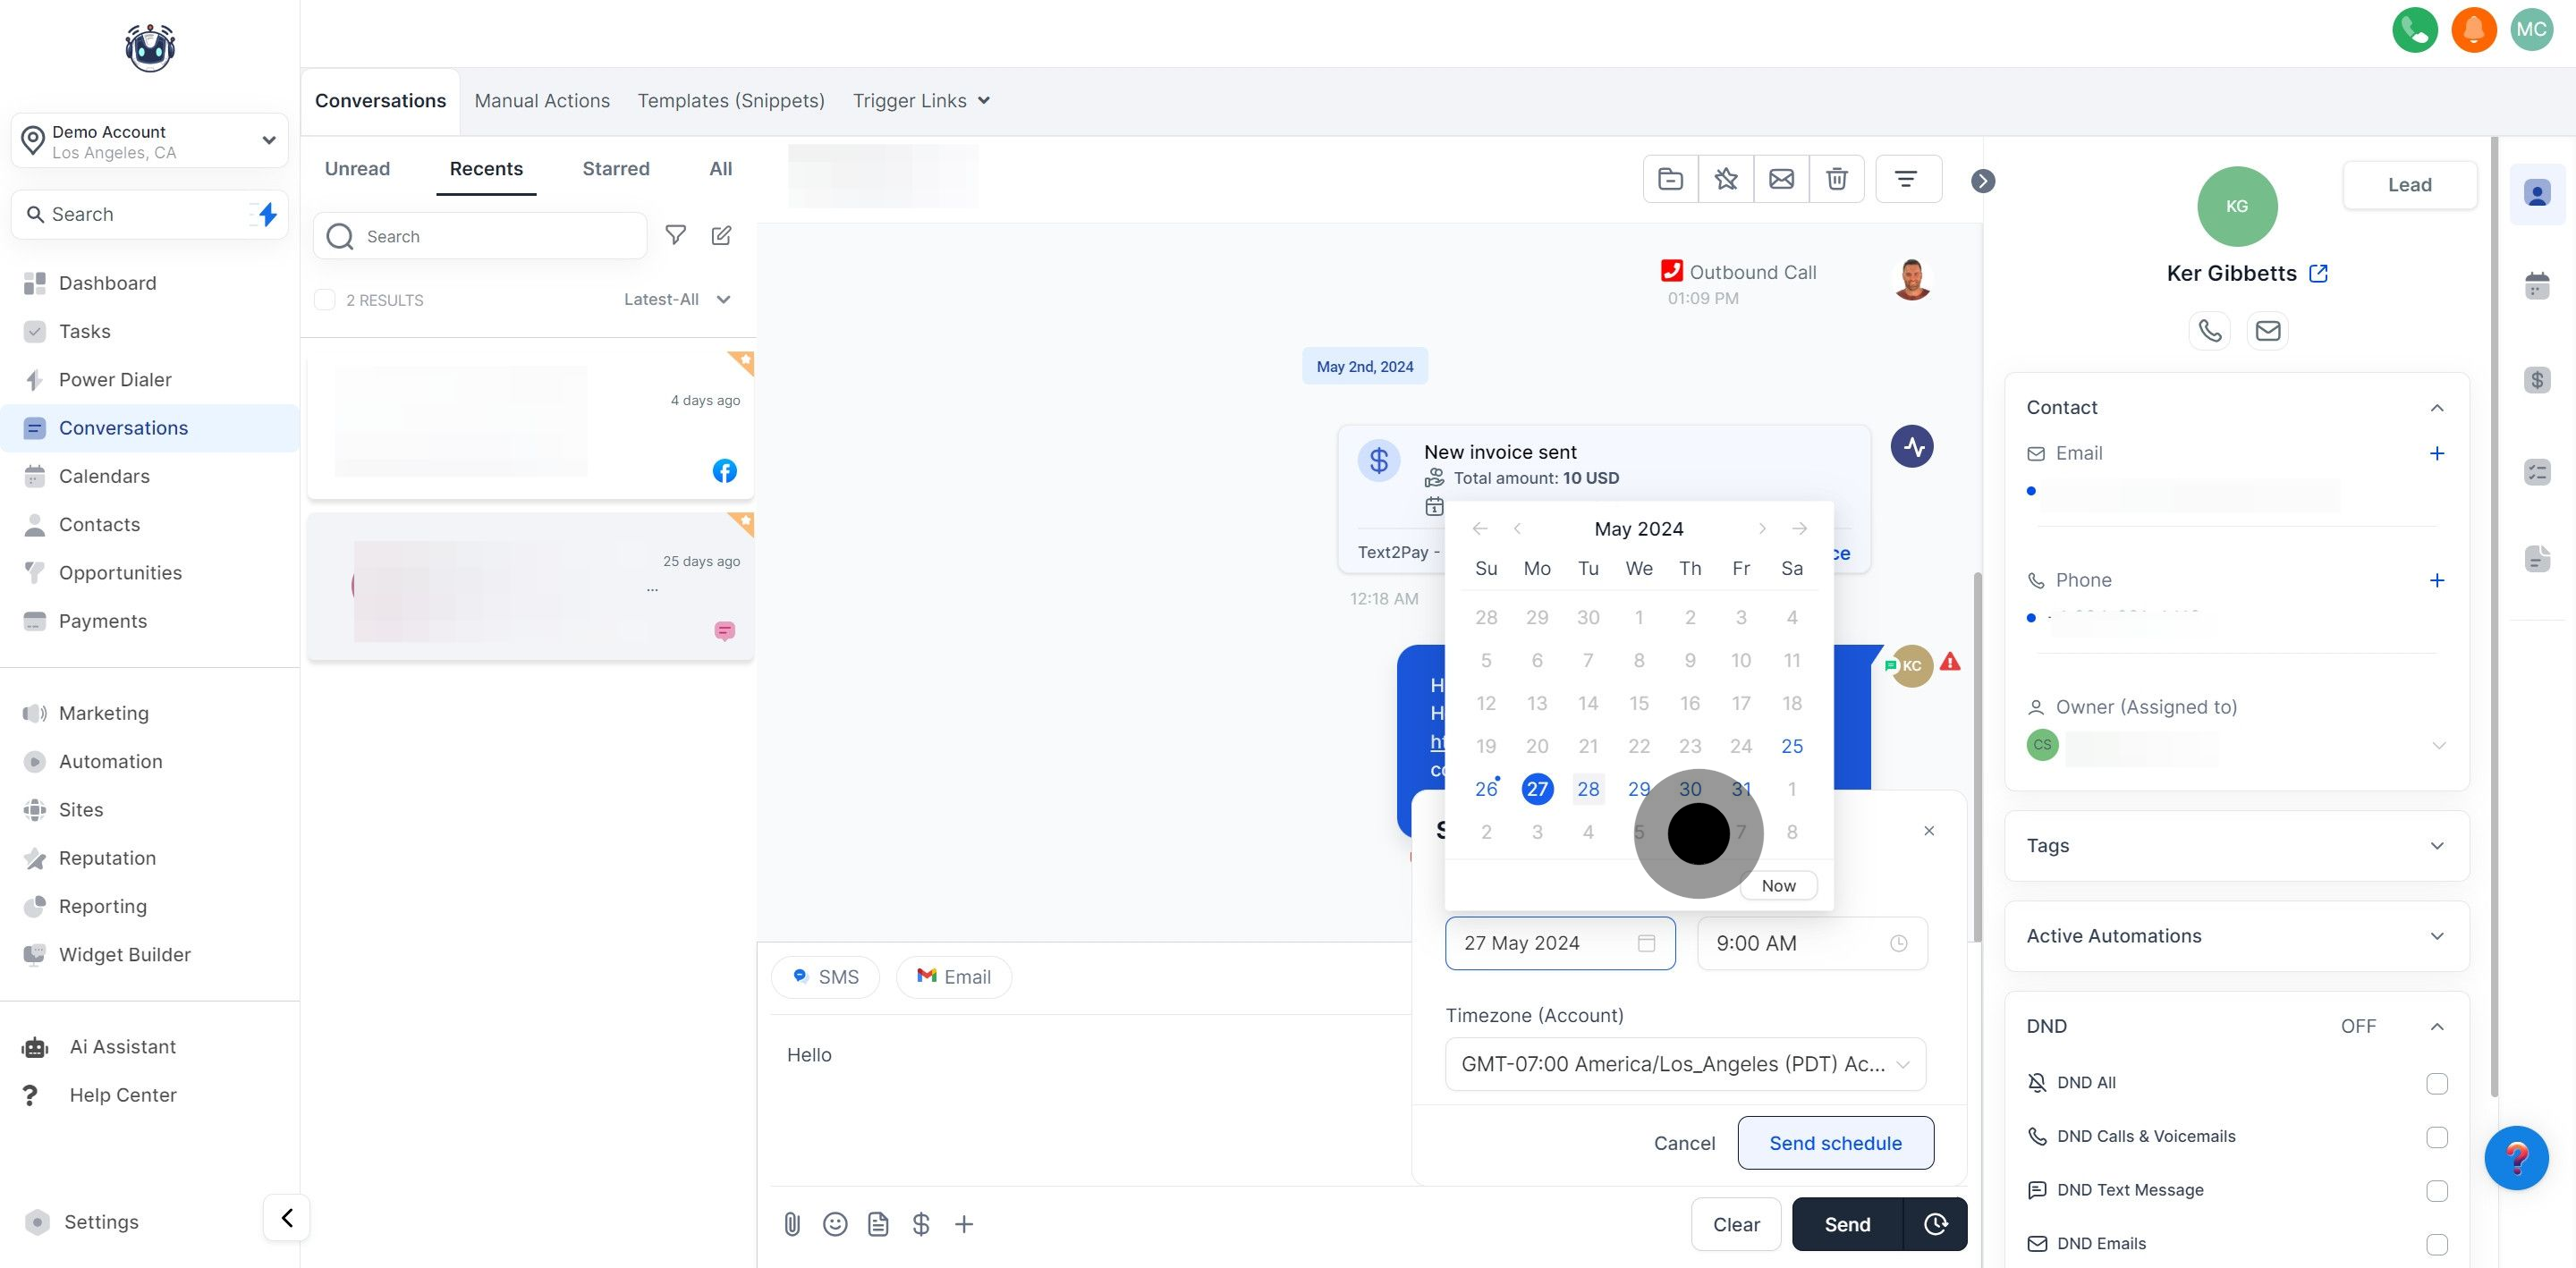2576x1268 pixels.
Task: Click the Send schedule button
Action: tap(1835, 1143)
